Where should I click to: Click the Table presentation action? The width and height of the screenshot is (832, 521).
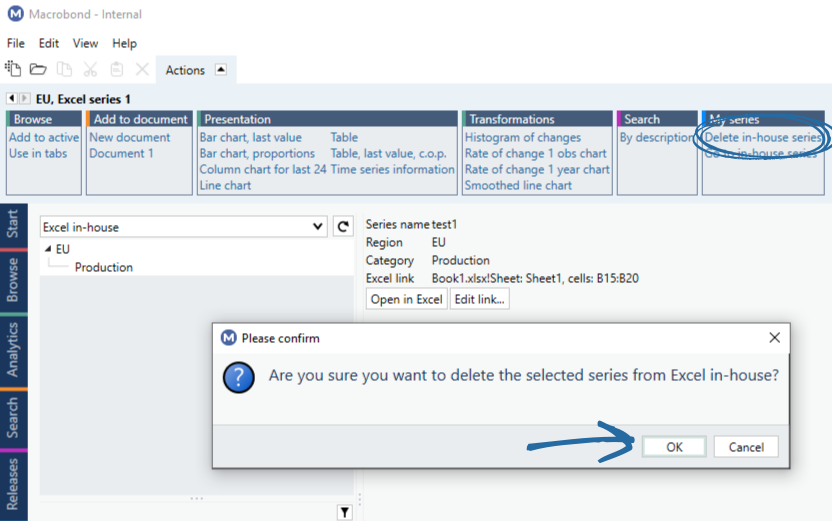(x=344, y=137)
